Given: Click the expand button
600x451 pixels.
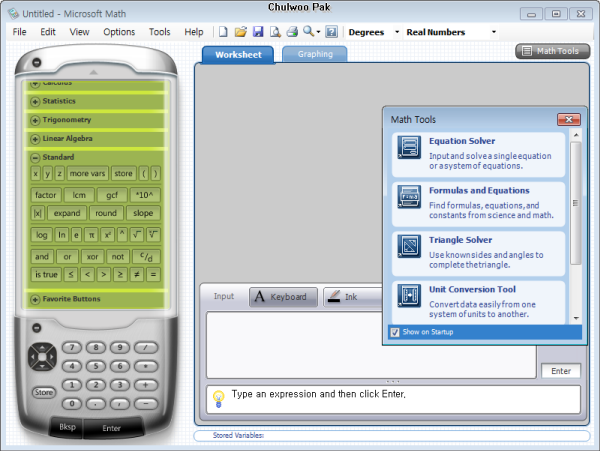Looking at the screenshot, I should point(67,213).
